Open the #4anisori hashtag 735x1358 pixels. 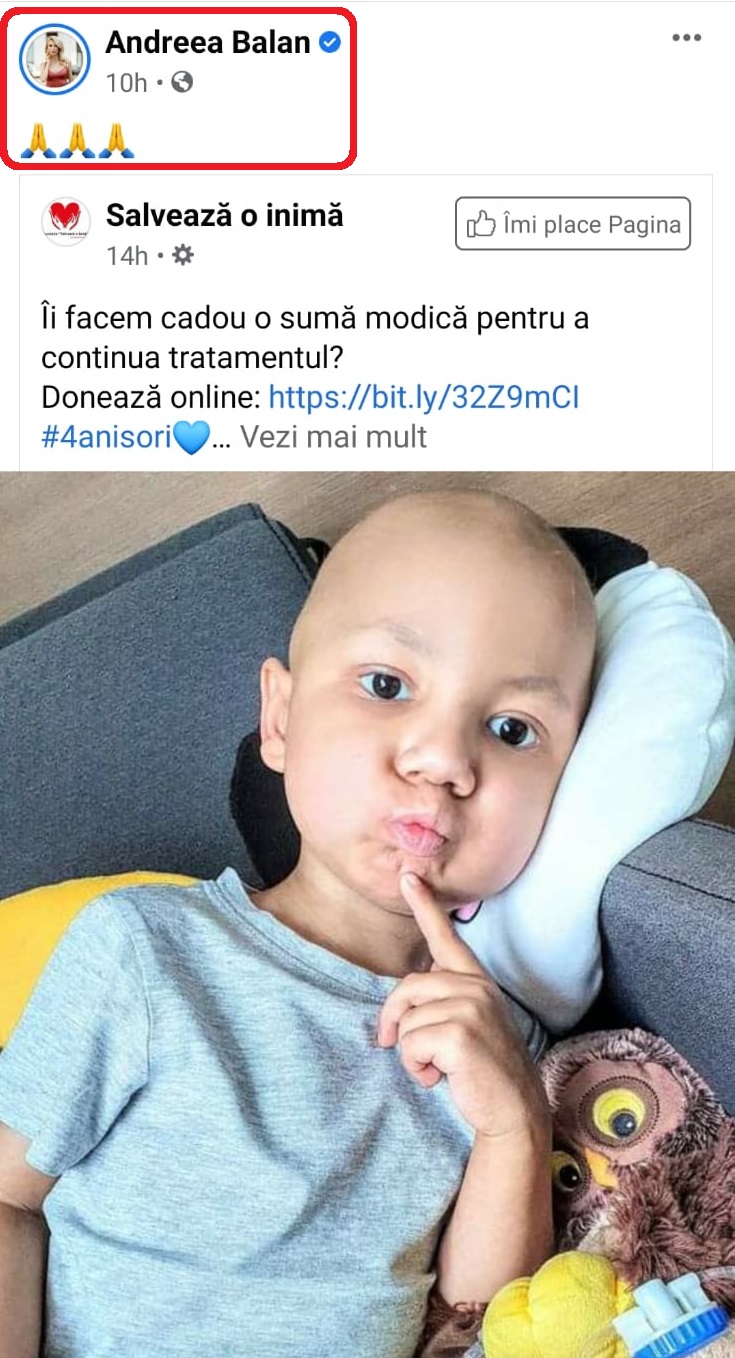click(x=107, y=437)
